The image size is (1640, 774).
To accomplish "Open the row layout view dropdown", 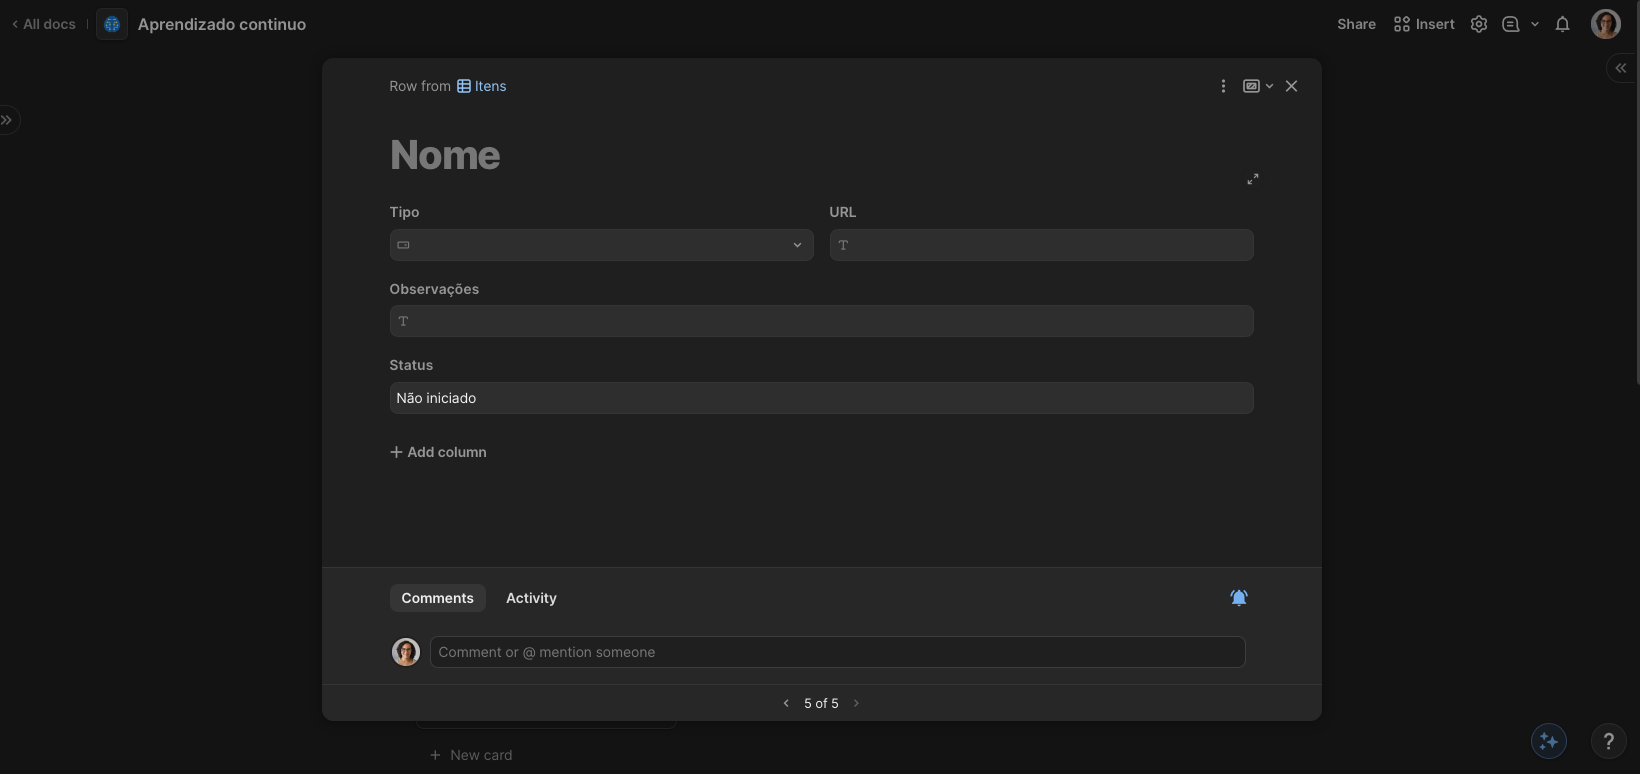I will coord(1257,86).
